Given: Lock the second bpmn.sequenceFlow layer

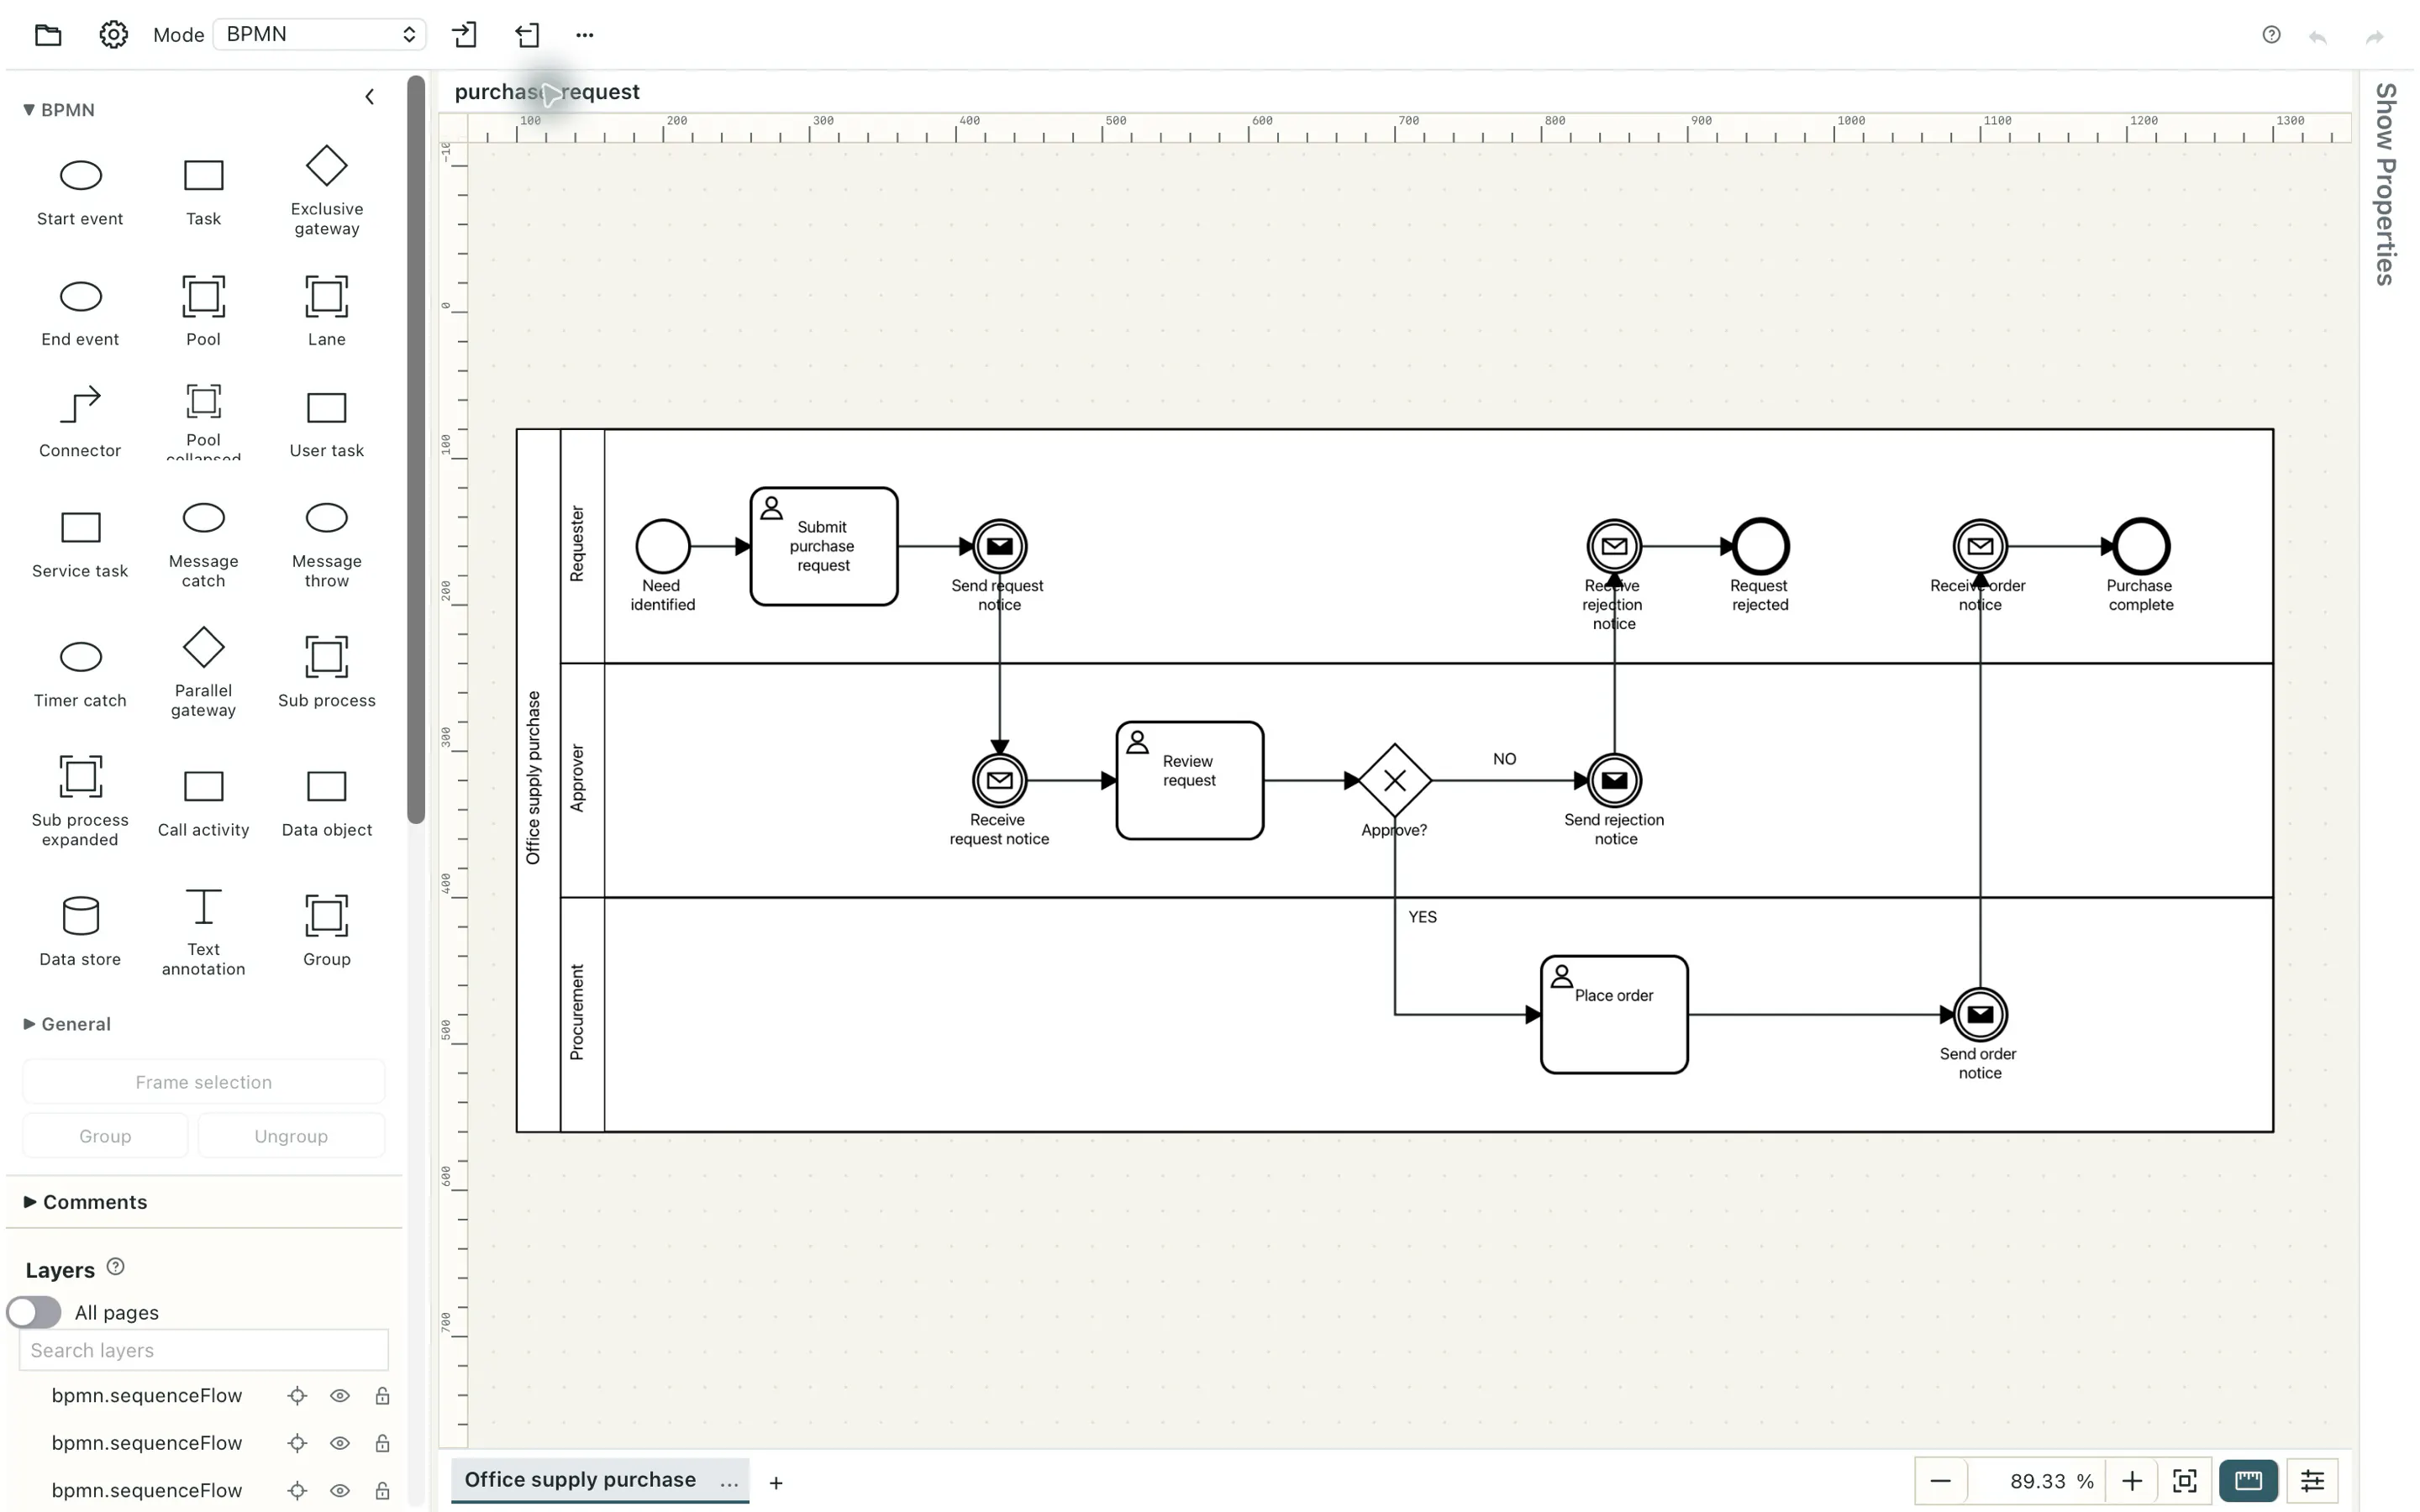Looking at the screenshot, I should pyautogui.click(x=382, y=1443).
